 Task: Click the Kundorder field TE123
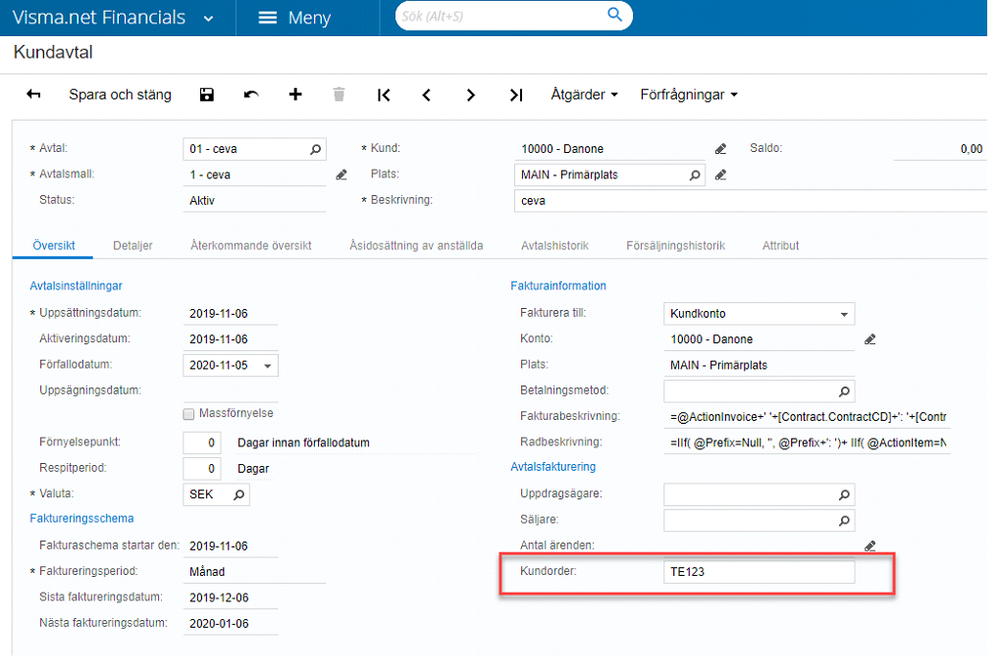pos(759,572)
